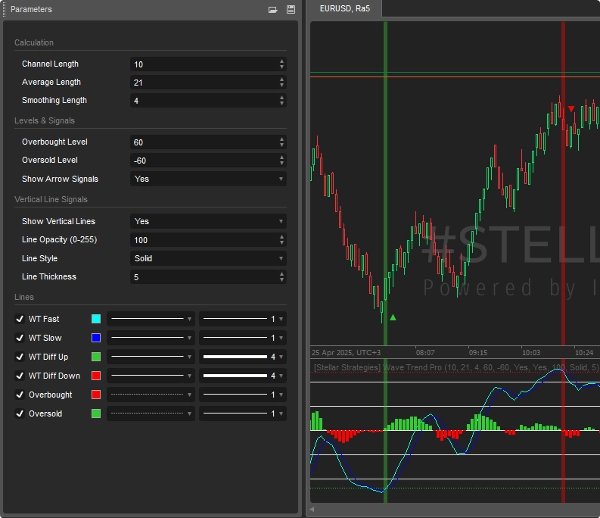The height and width of the screenshot is (518, 600).
Task: Toggle the WT Diff Down checkbox
Action: point(20,376)
